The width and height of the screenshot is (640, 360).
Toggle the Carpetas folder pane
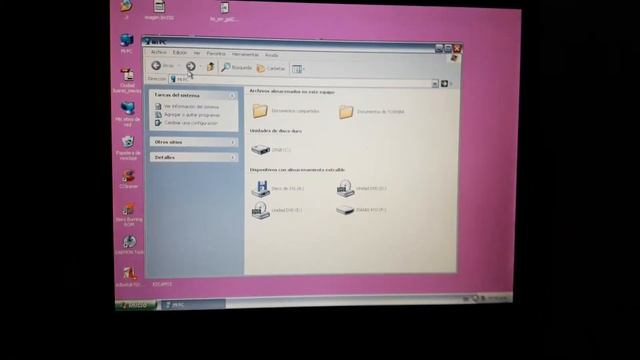pyautogui.click(x=271, y=69)
